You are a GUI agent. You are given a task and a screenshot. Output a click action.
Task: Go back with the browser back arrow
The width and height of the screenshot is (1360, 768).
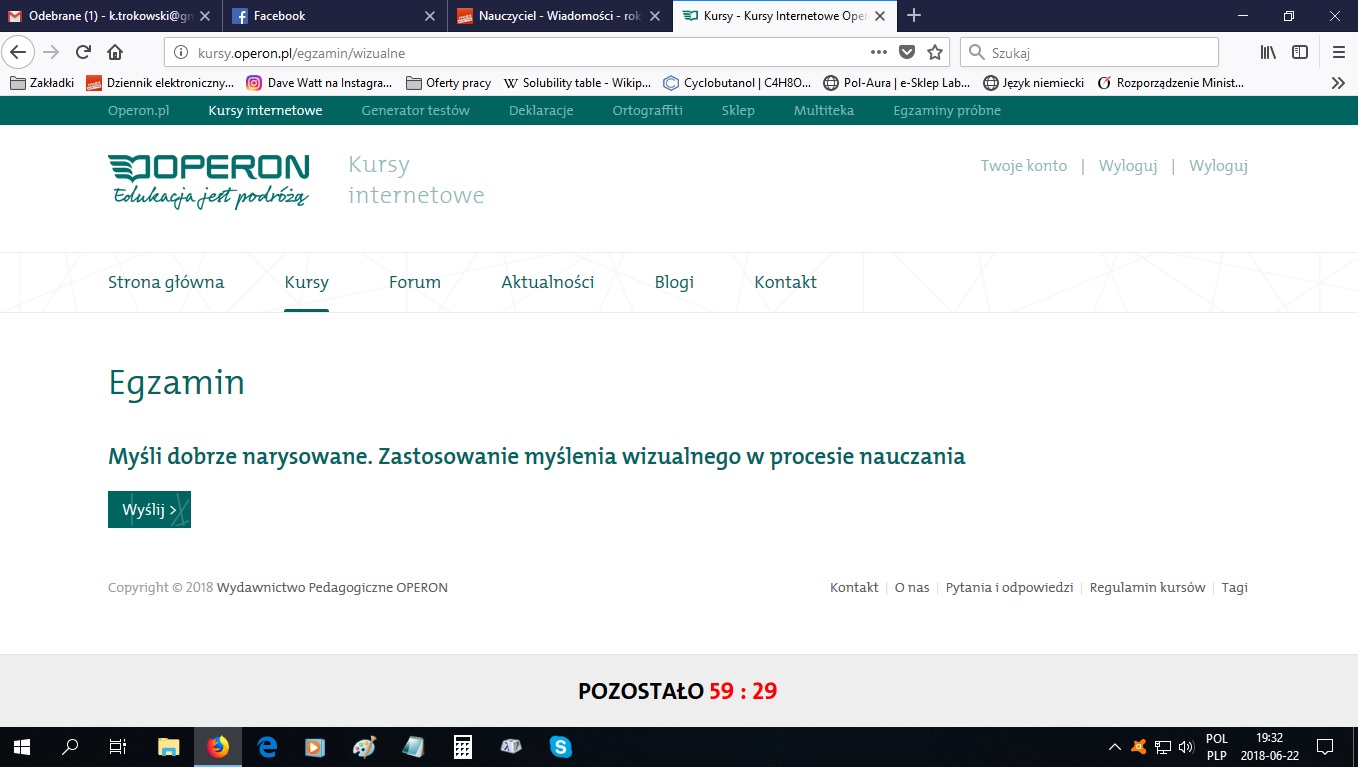(x=18, y=52)
